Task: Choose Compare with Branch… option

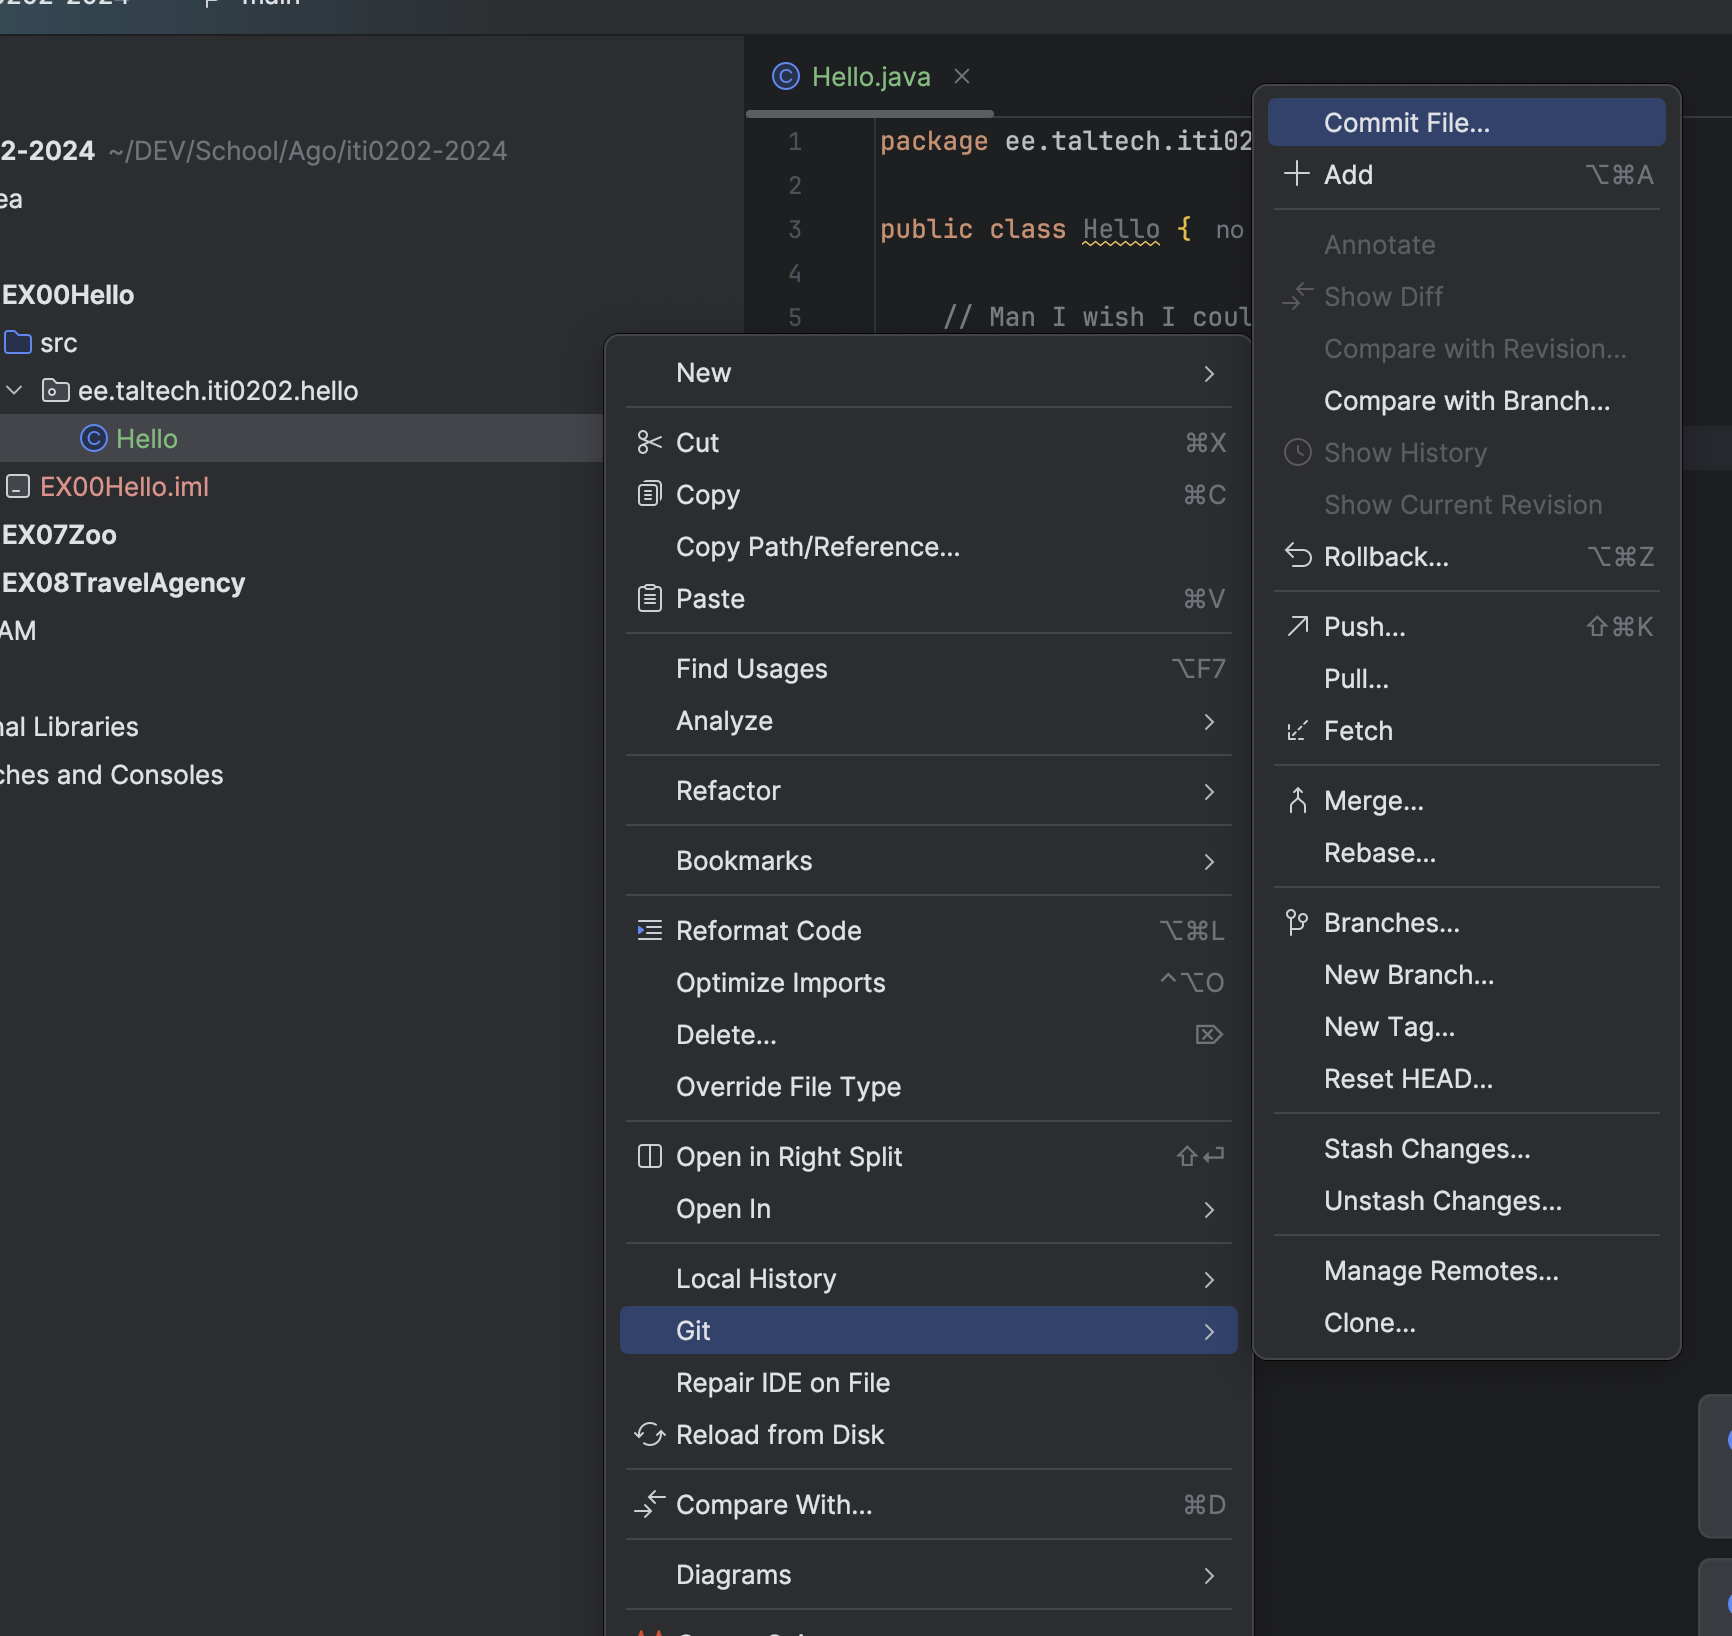Action: 1466,400
